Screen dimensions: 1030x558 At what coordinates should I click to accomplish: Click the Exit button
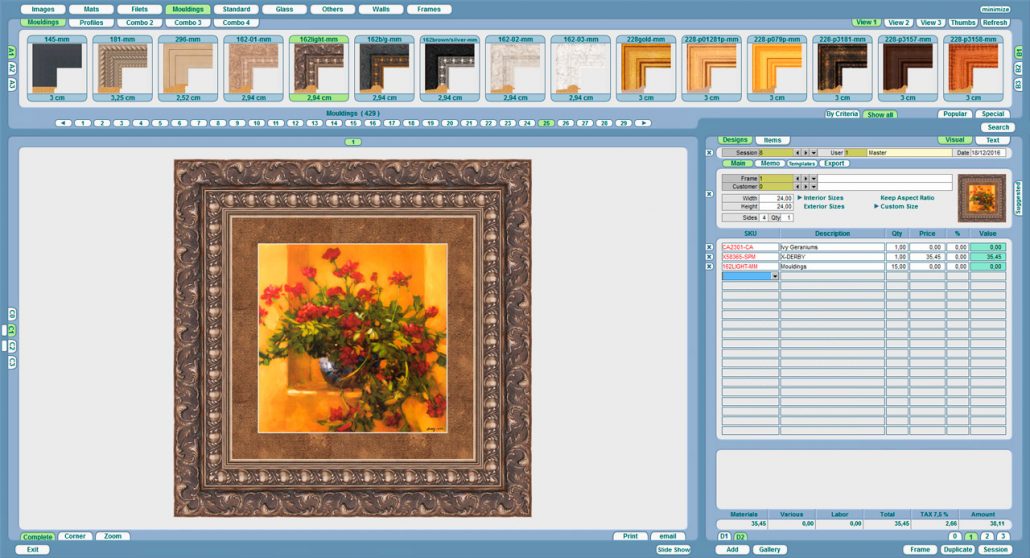[x=33, y=549]
